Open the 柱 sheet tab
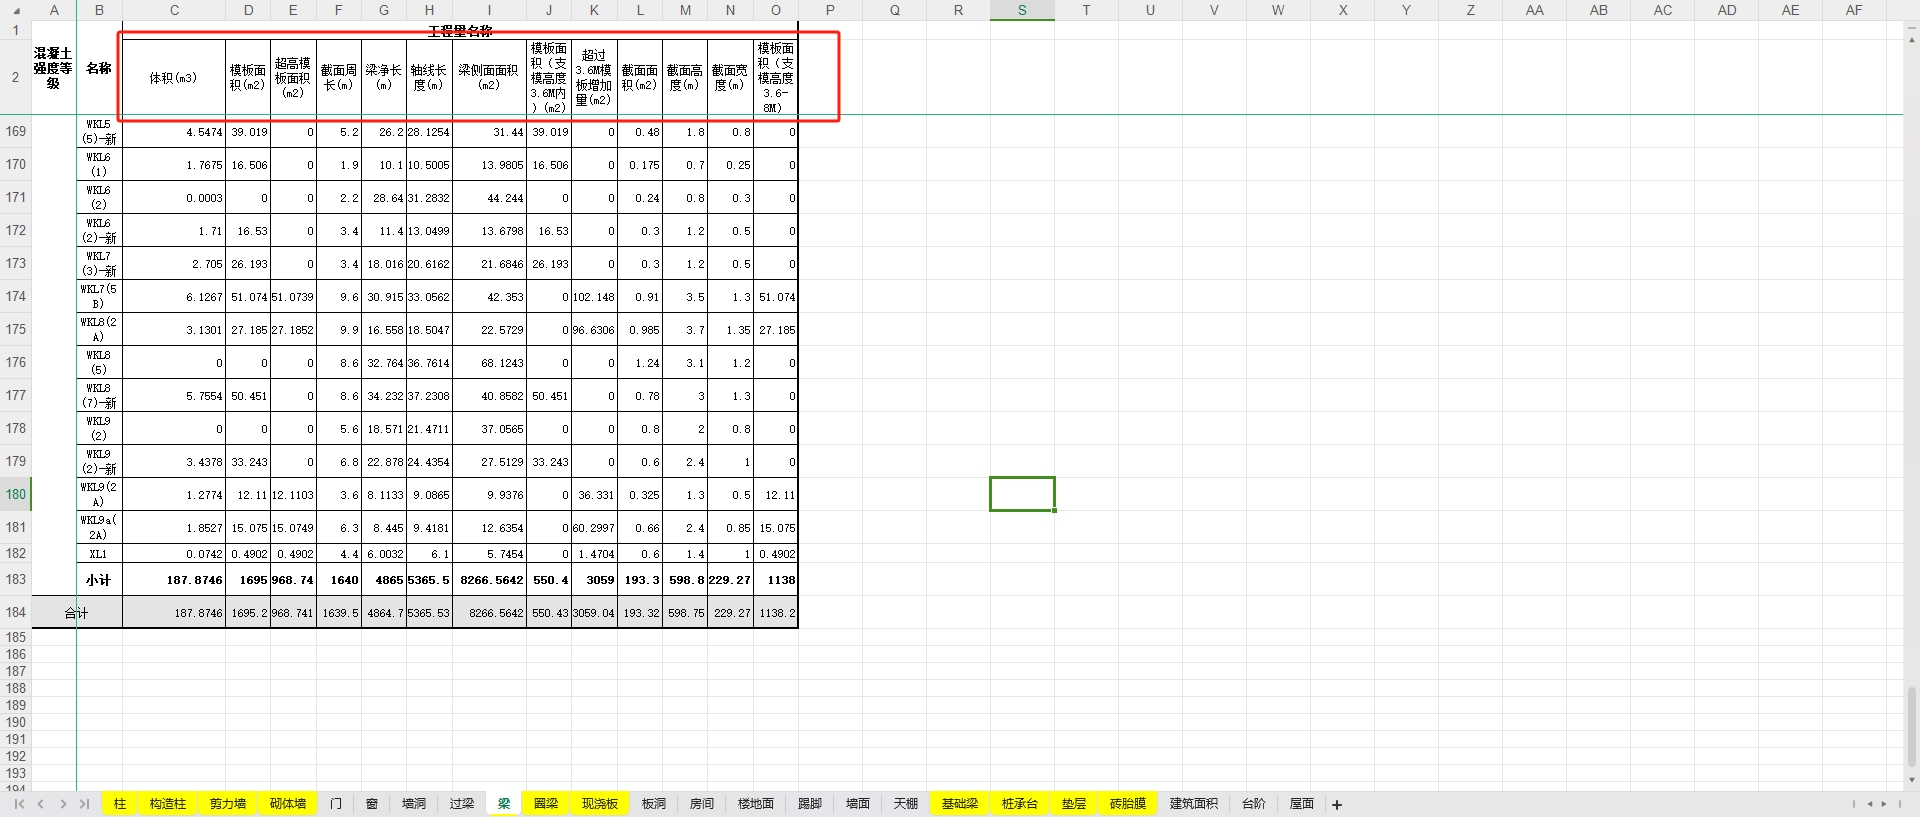1920x817 pixels. [x=120, y=804]
